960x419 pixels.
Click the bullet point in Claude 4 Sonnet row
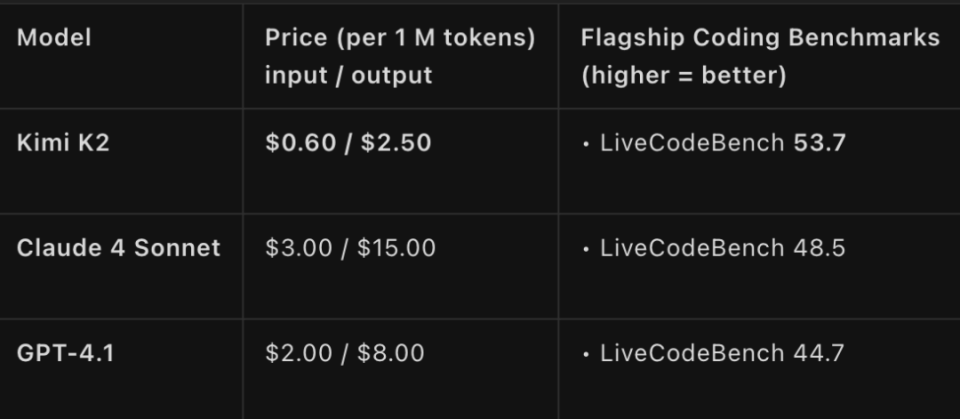click(x=586, y=248)
